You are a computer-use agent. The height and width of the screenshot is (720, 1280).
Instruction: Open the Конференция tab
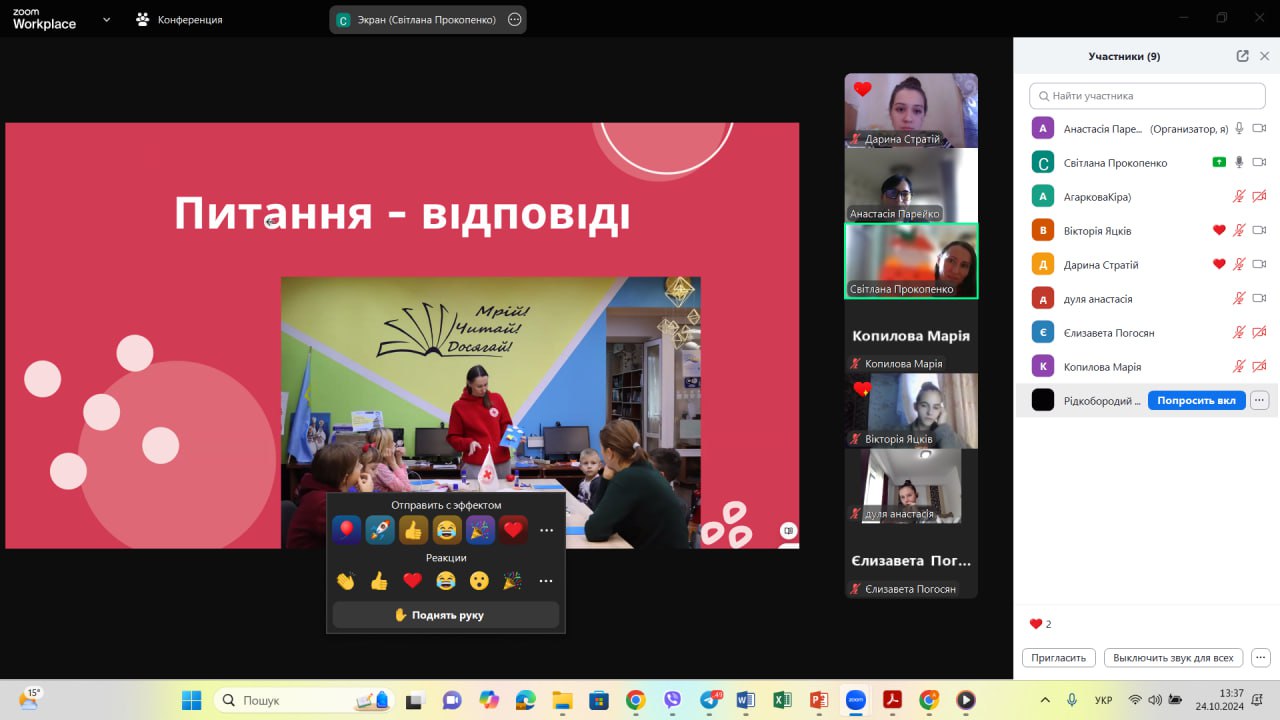pos(180,19)
